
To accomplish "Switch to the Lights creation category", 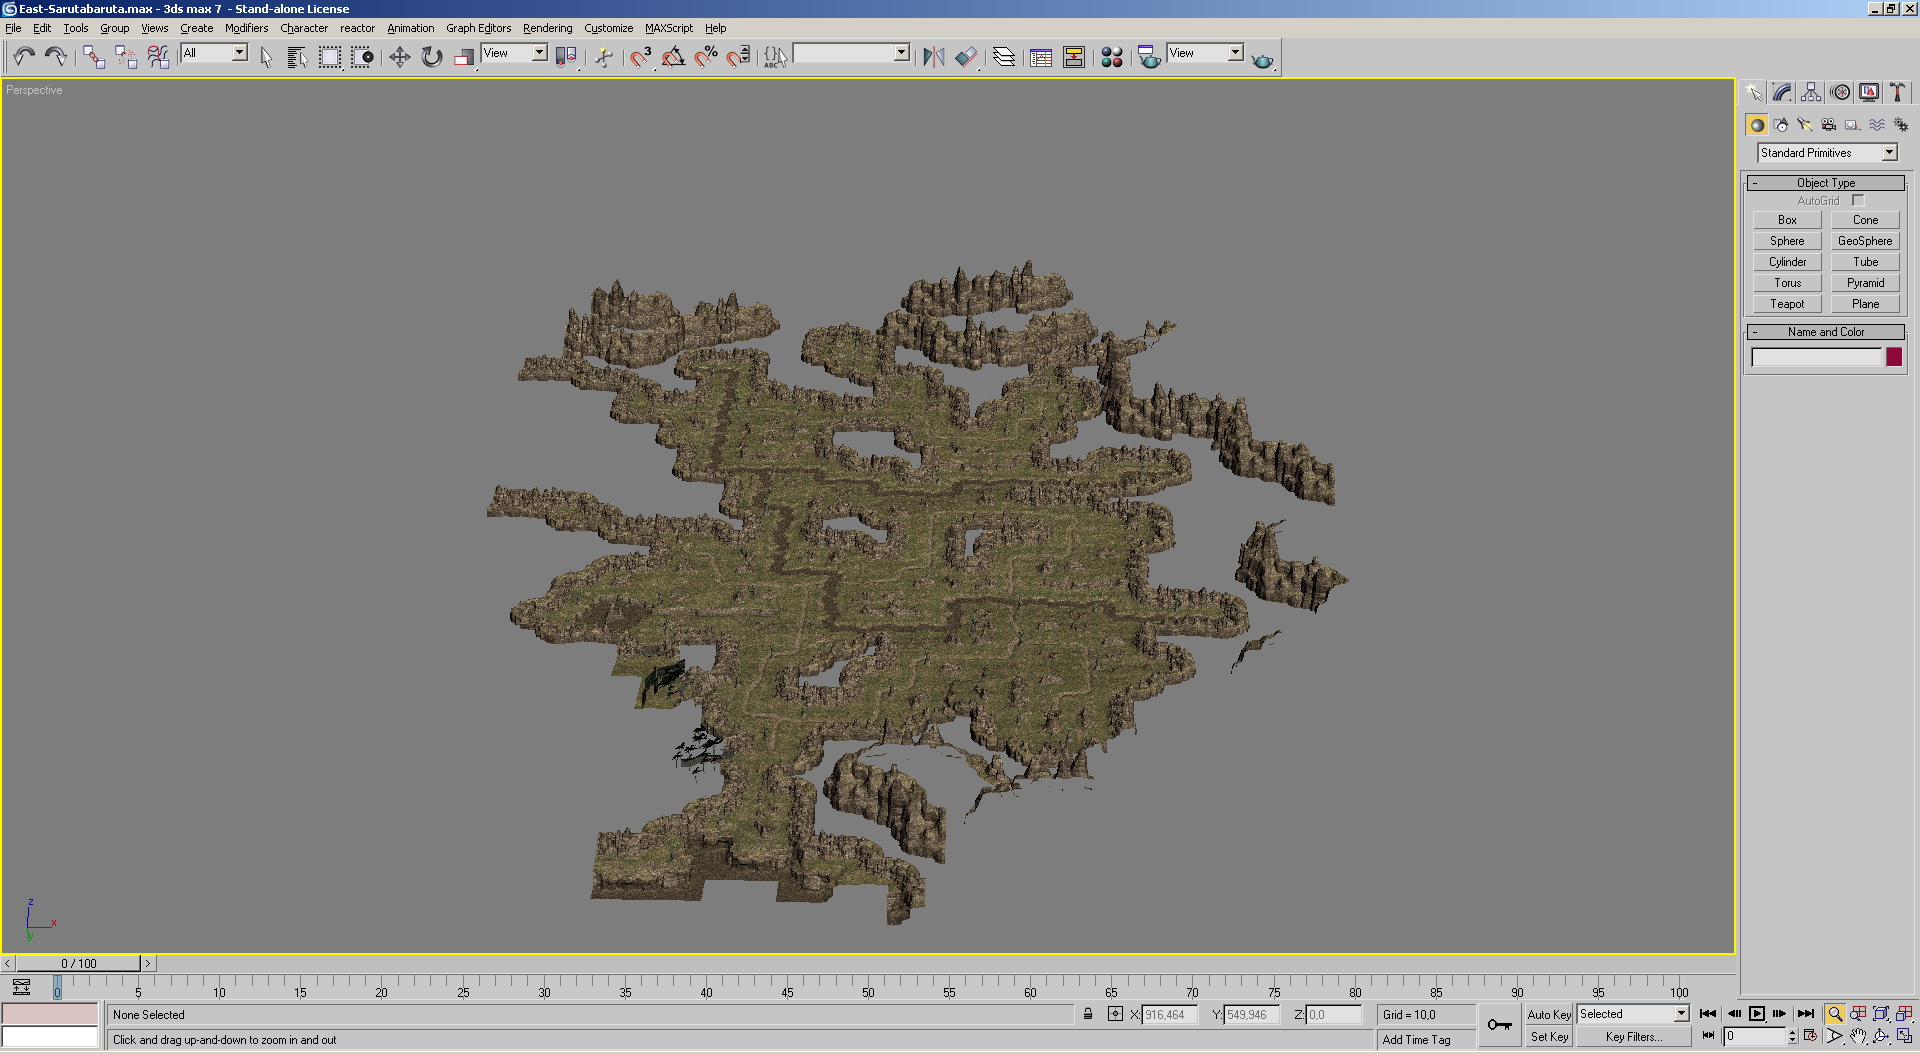I will [1804, 125].
